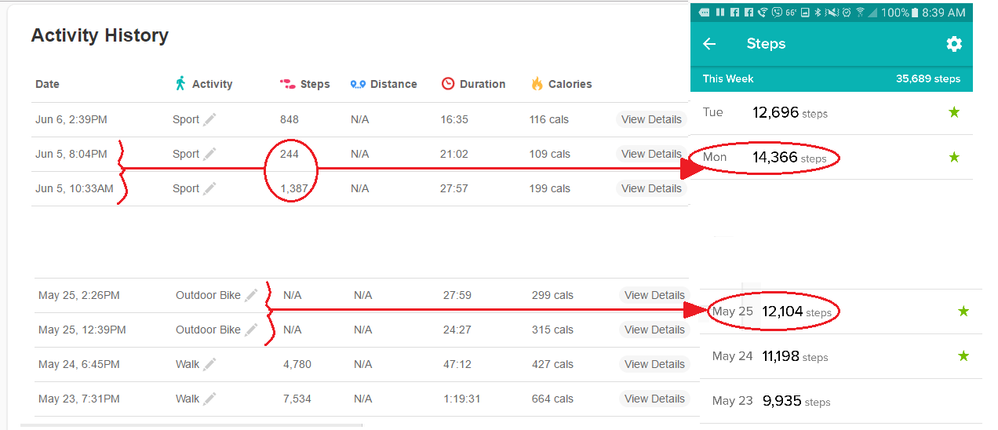
Task: View Details for Jun 5, 10:33AM Sport
Action: pyautogui.click(x=651, y=188)
